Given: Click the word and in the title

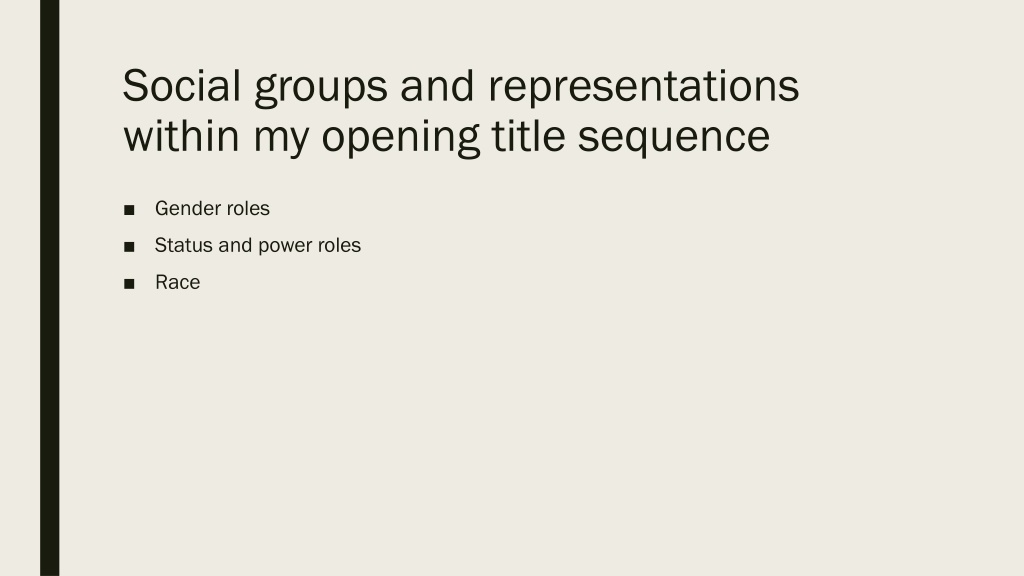Looking at the screenshot, I should [437, 86].
